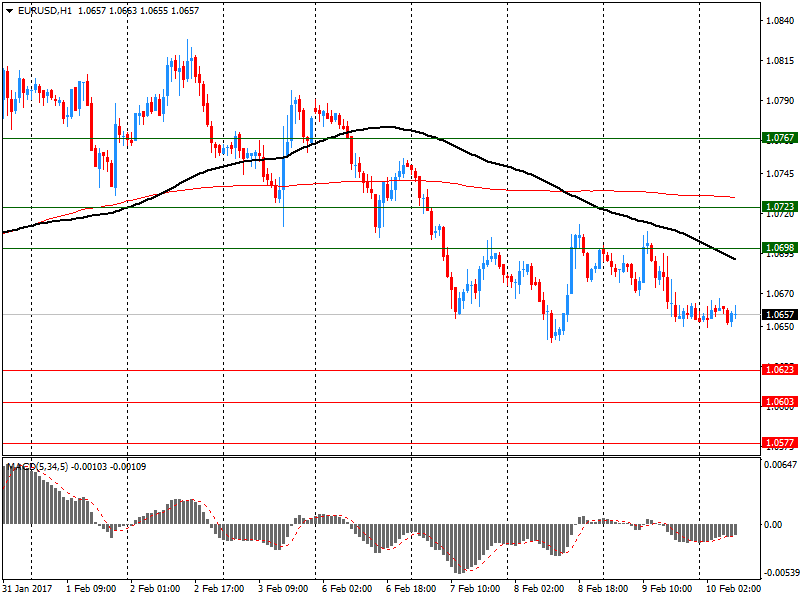The height and width of the screenshot is (600, 800).
Task: Select the 7 Feb 10:00 time label
Action: [475, 589]
